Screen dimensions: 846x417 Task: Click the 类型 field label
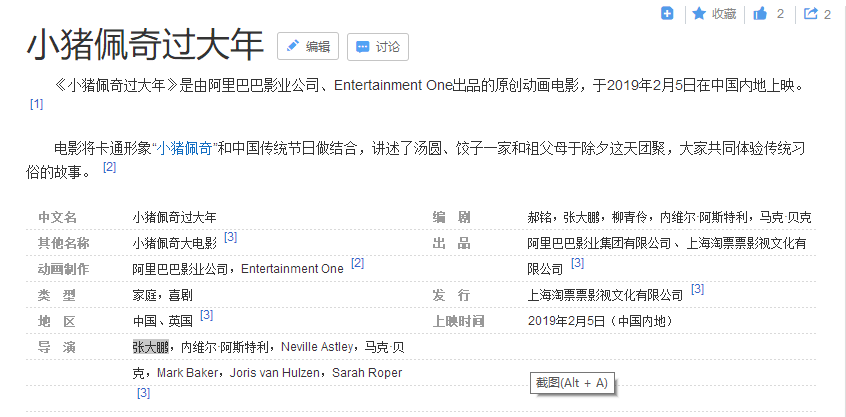(57, 295)
